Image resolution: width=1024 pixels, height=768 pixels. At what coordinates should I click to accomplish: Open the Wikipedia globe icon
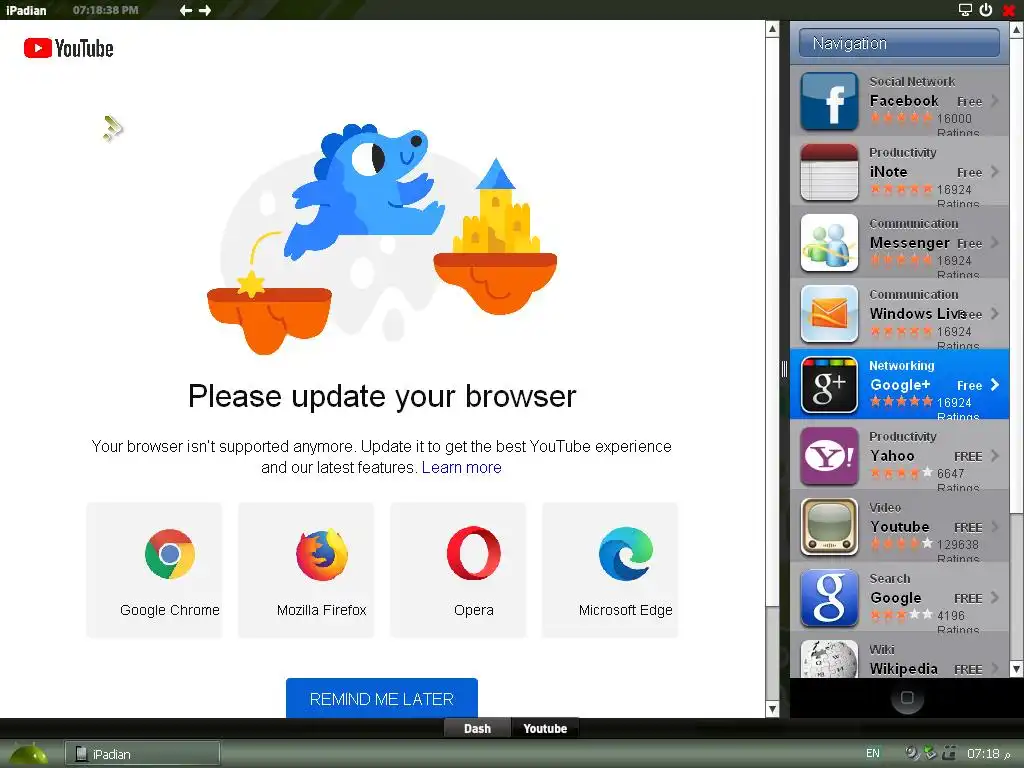pos(829,660)
